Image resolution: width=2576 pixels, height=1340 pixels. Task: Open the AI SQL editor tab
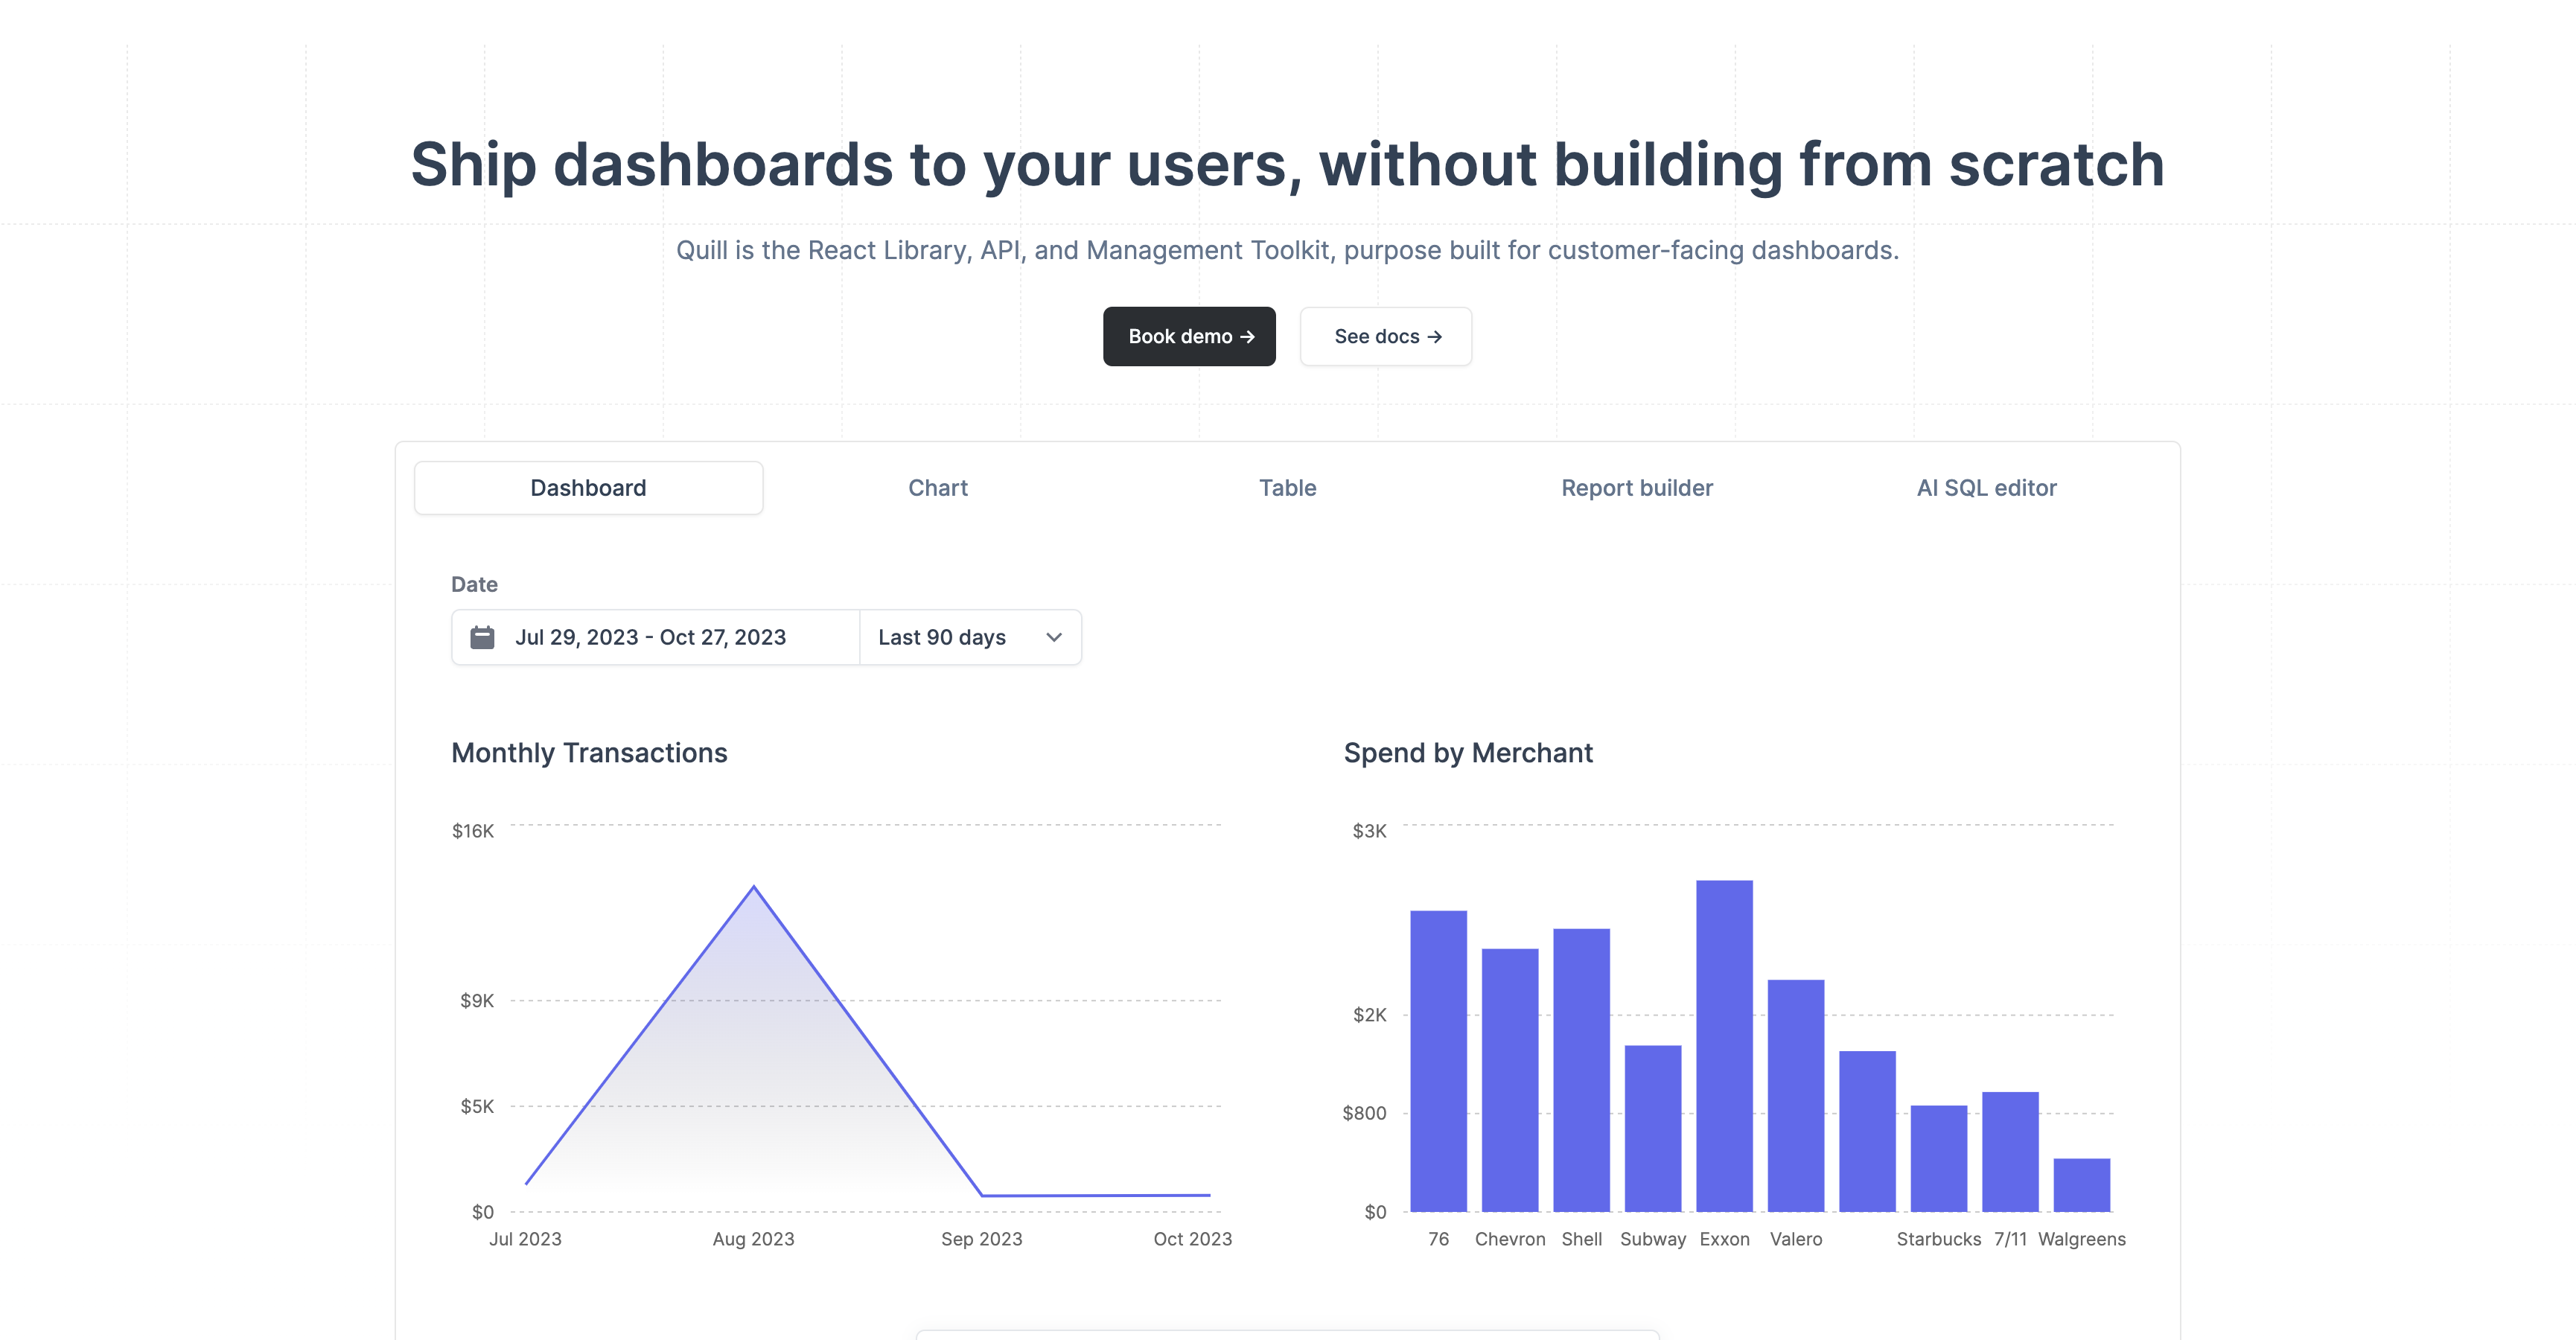(1986, 488)
